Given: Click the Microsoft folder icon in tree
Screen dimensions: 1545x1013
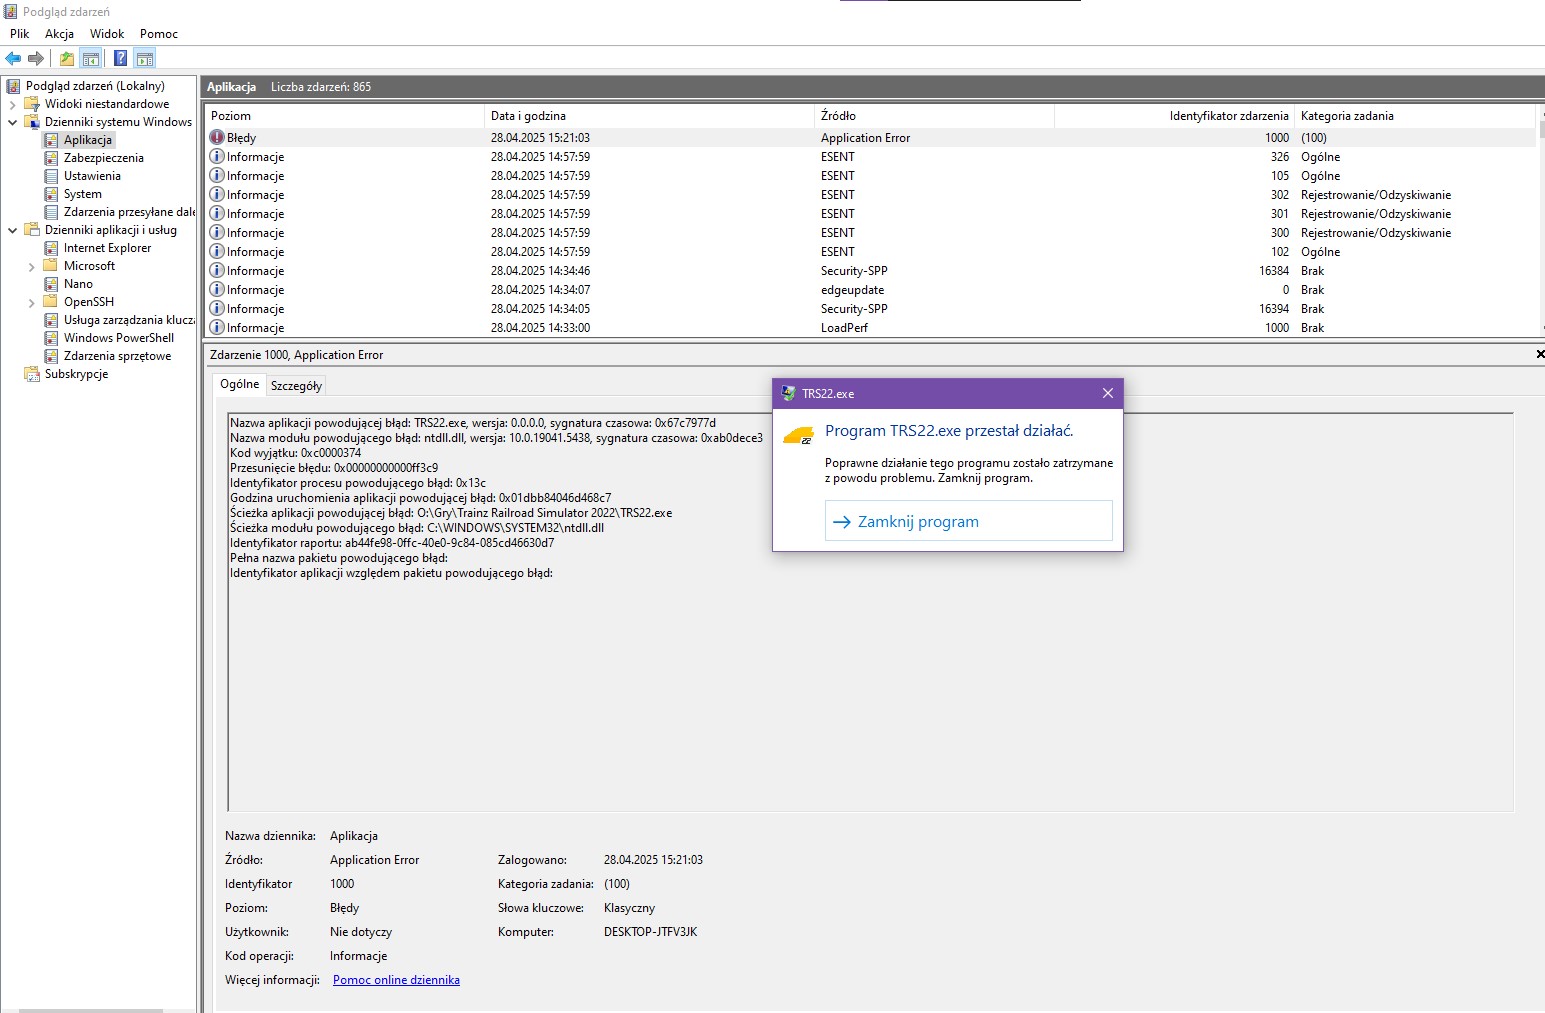Looking at the screenshot, I should pyautogui.click(x=51, y=266).
